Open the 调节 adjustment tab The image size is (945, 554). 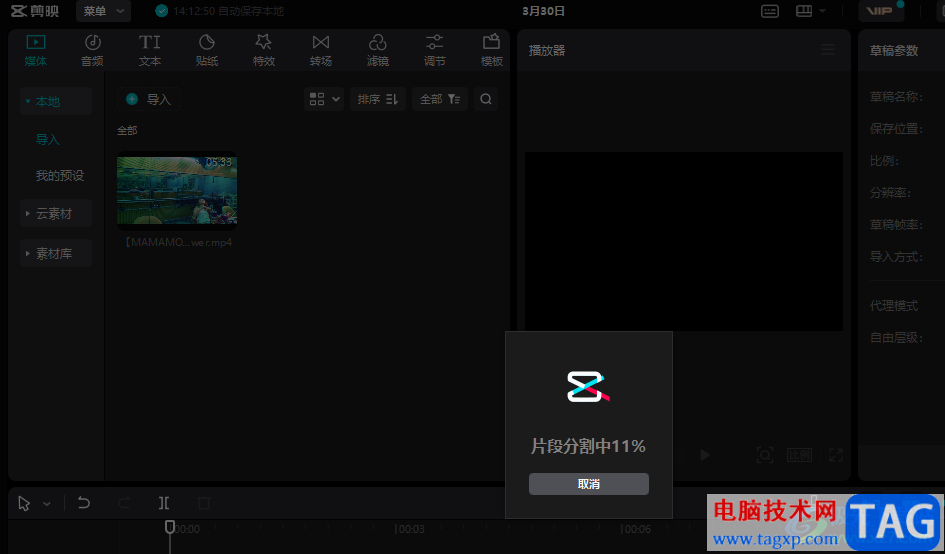tap(435, 51)
